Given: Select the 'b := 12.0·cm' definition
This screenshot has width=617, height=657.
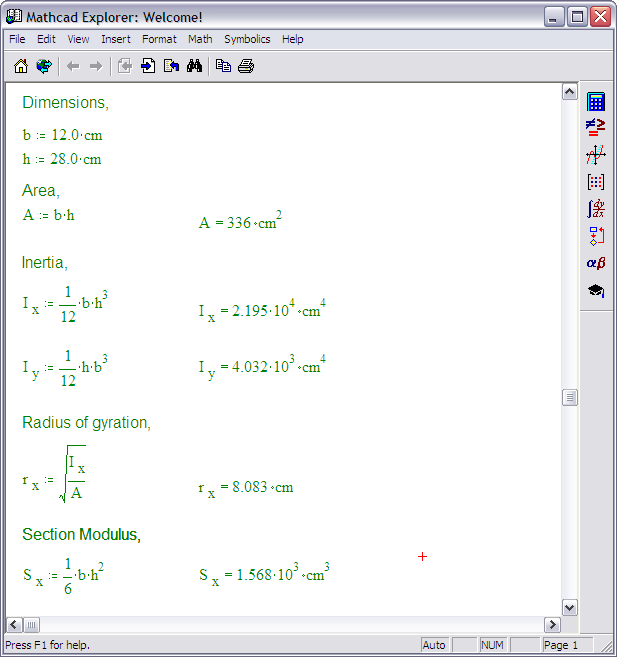Looking at the screenshot, I should (62, 135).
